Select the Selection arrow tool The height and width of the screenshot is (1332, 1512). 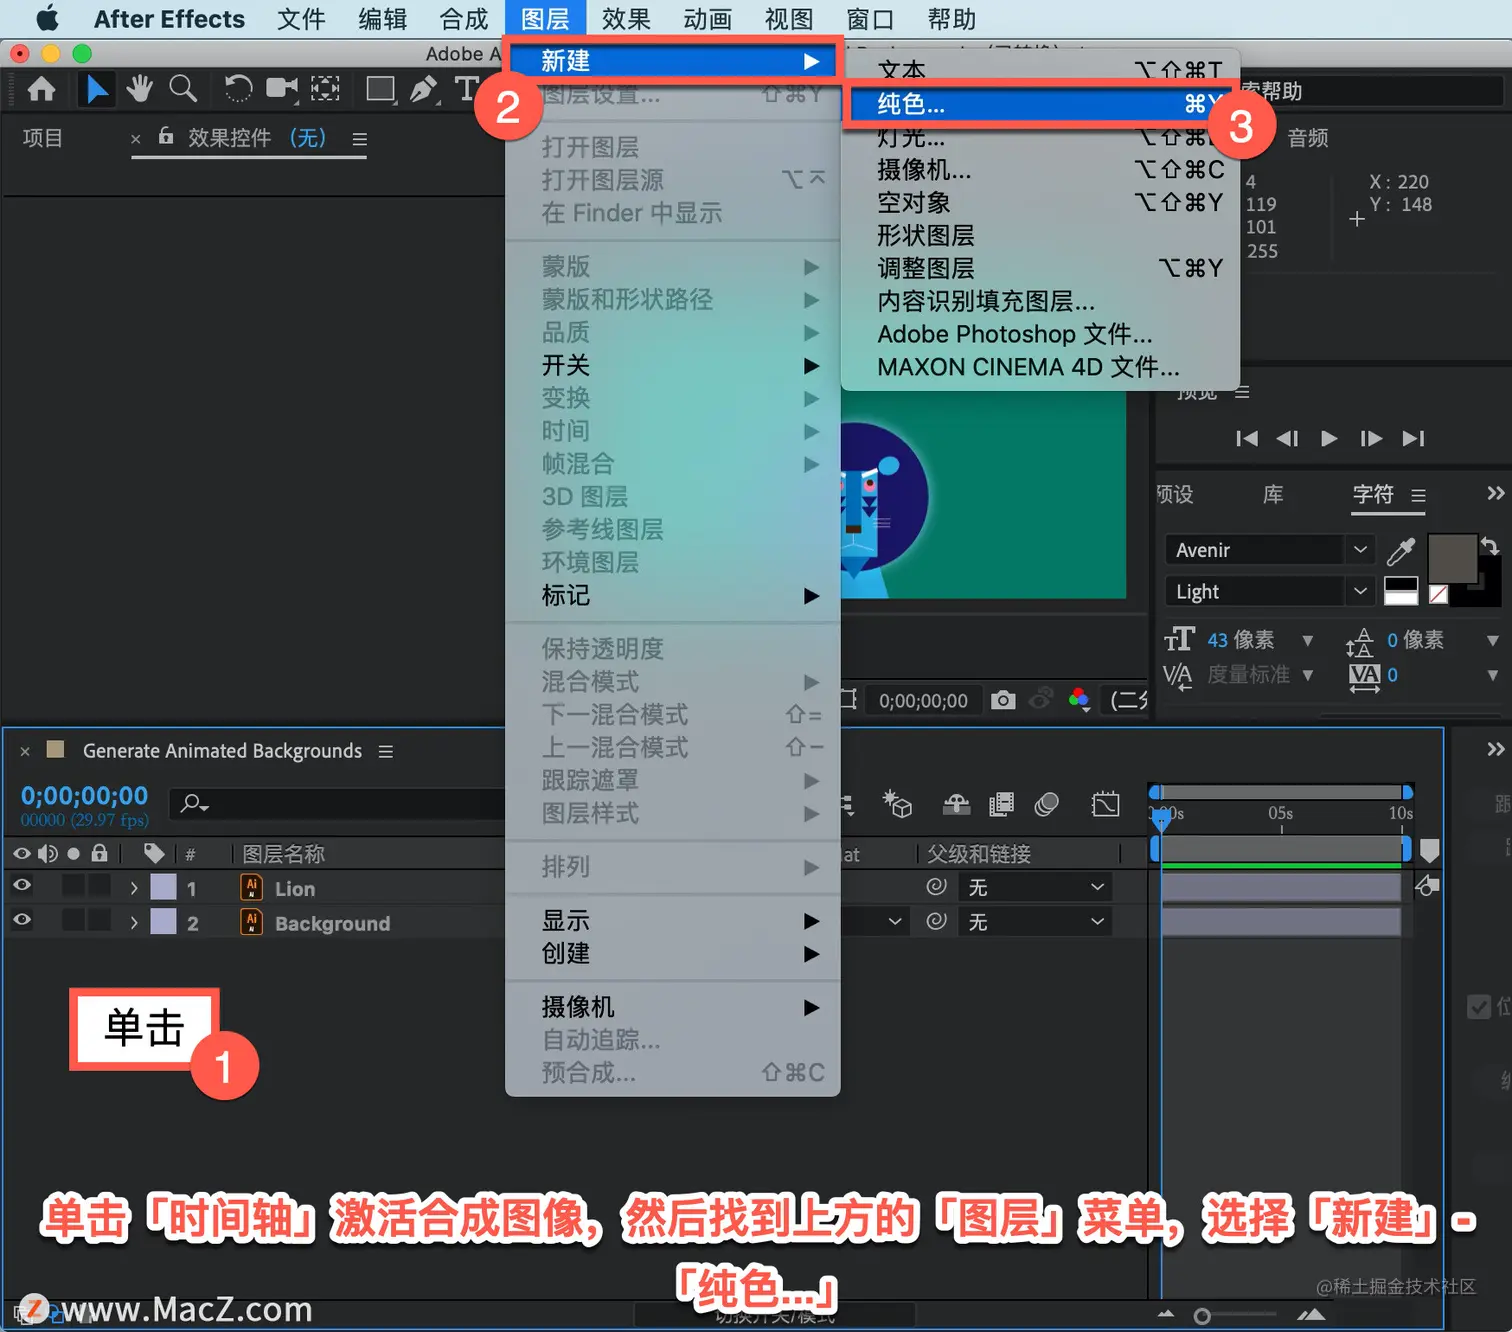[x=97, y=90]
